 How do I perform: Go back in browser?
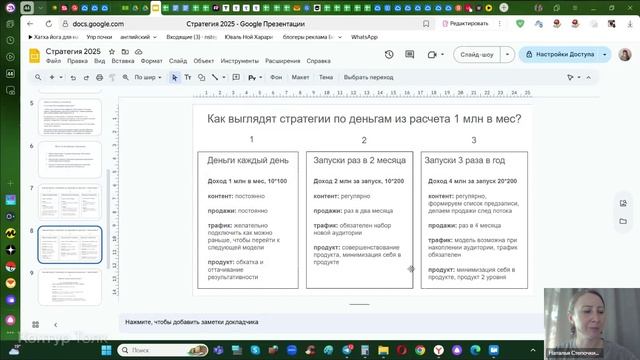[30, 24]
